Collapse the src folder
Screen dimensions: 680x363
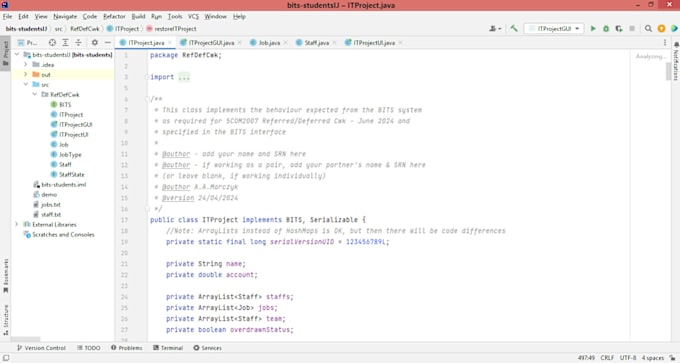[26, 85]
